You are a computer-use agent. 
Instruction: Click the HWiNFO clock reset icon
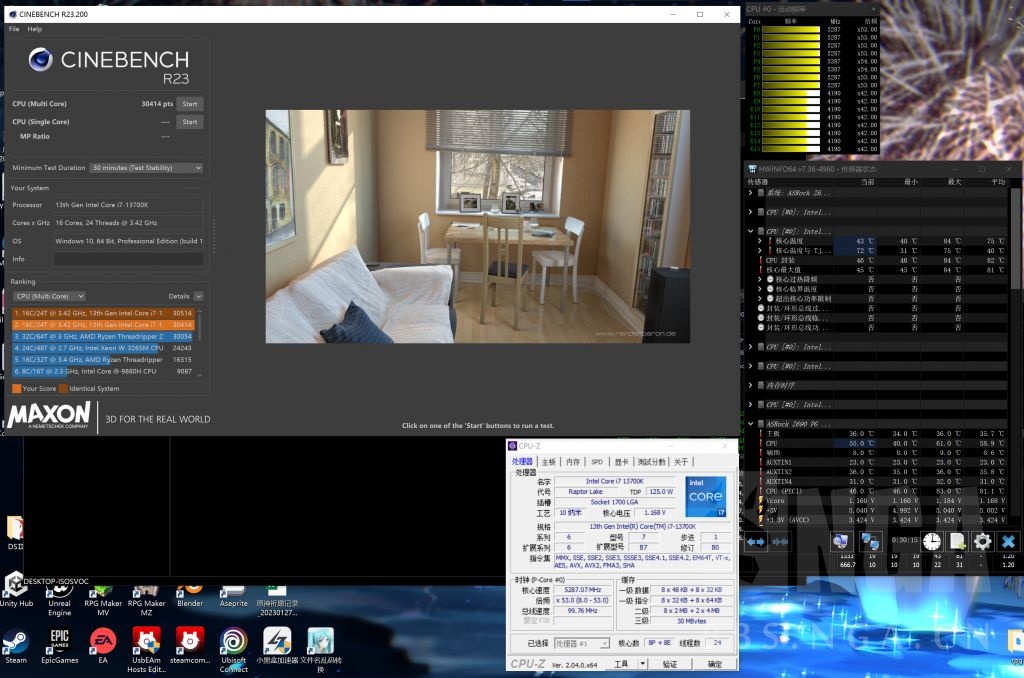[x=931, y=541]
